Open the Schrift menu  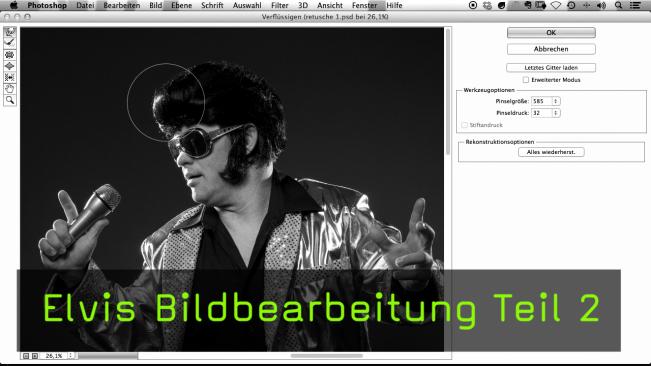pos(212,5)
